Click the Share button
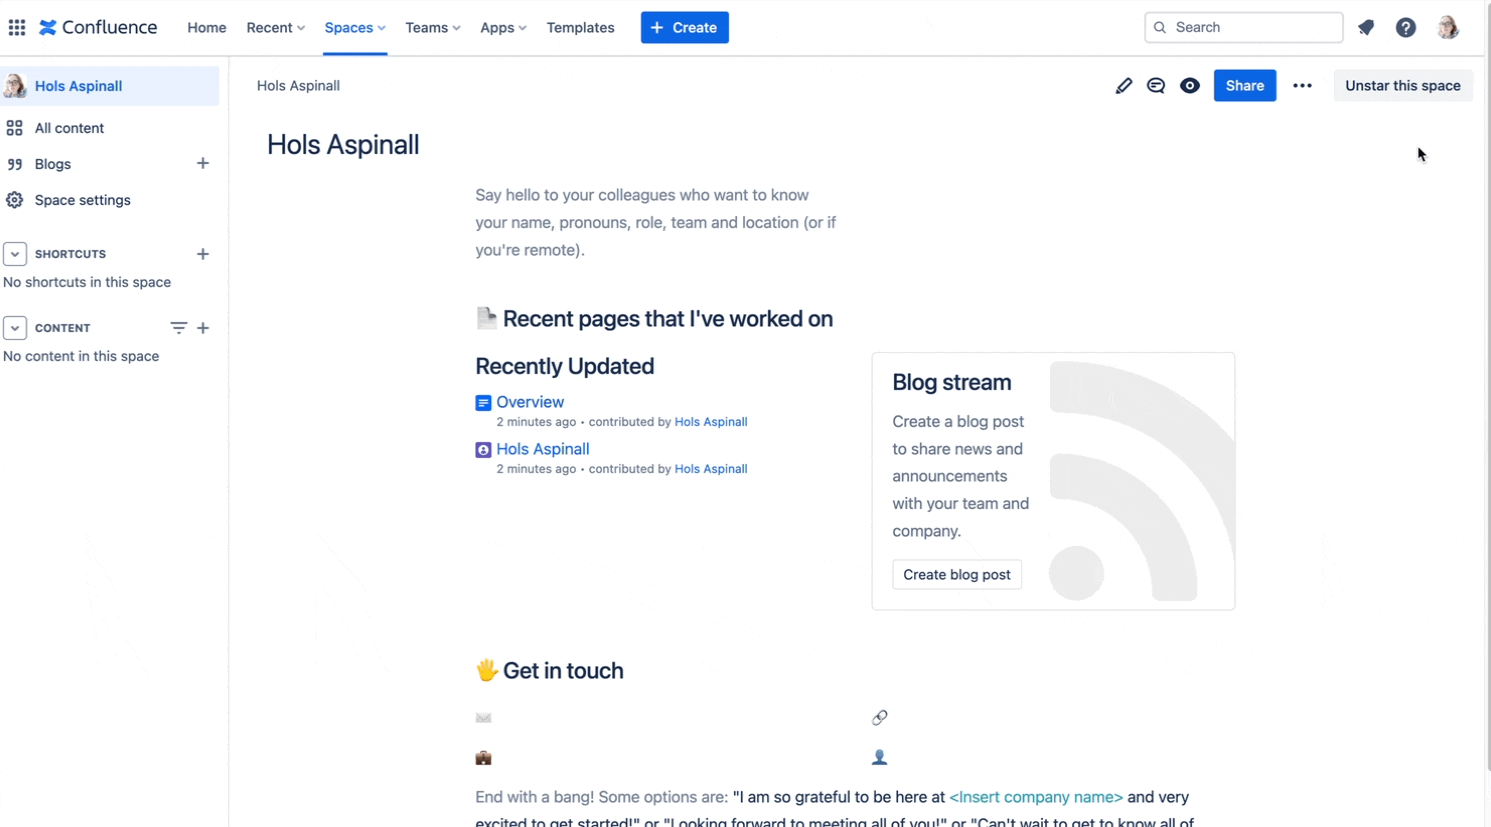Image resolution: width=1491 pixels, height=827 pixels. click(1245, 86)
